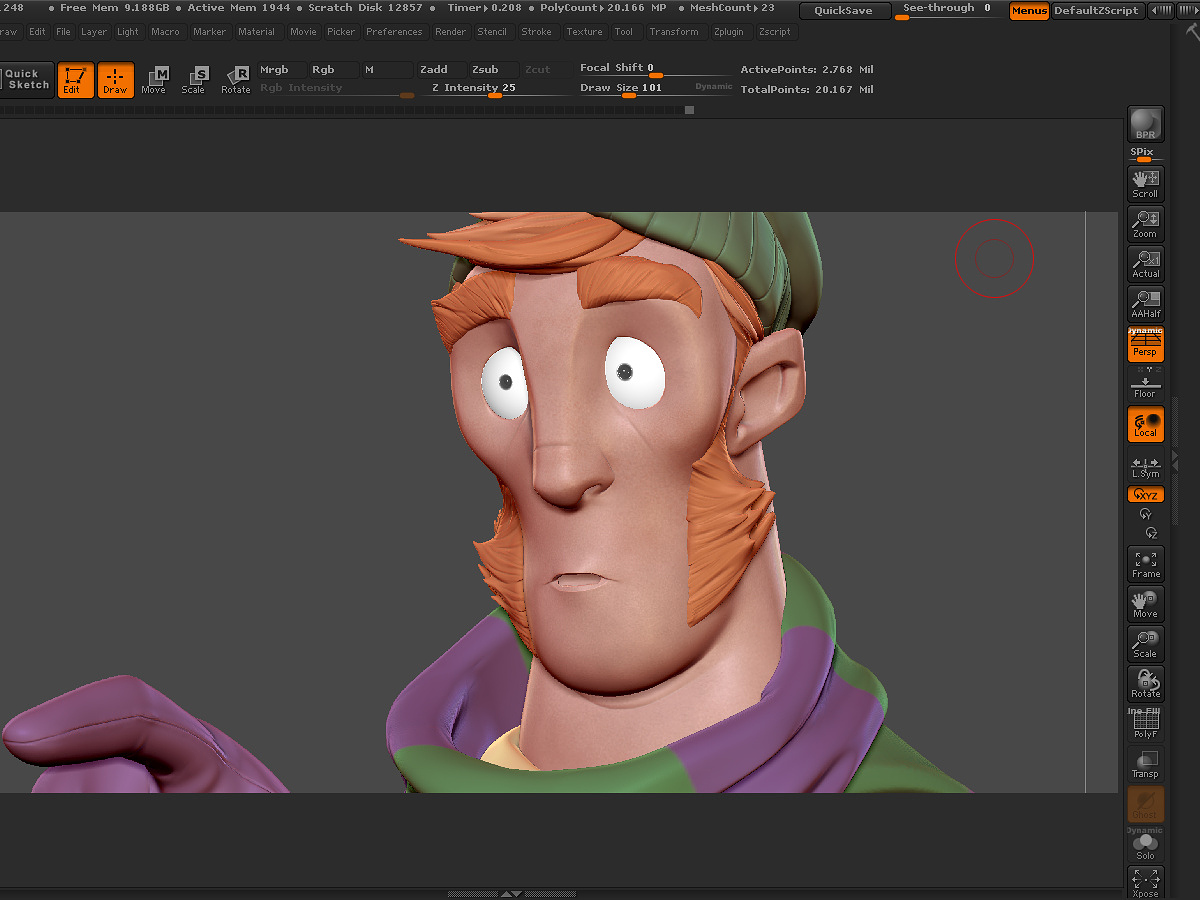Enable PolyF wireframe display
1200x900 pixels.
(x=1145, y=724)
